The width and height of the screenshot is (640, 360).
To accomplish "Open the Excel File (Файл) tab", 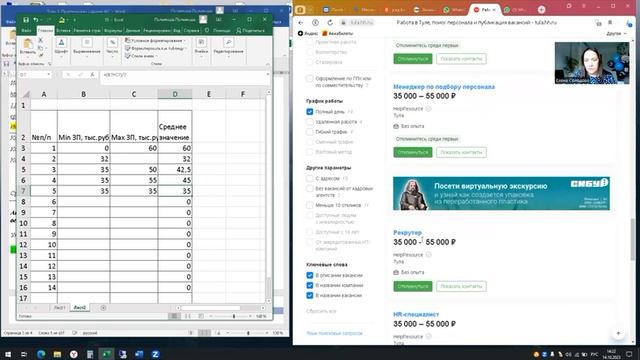I will 26,31.
